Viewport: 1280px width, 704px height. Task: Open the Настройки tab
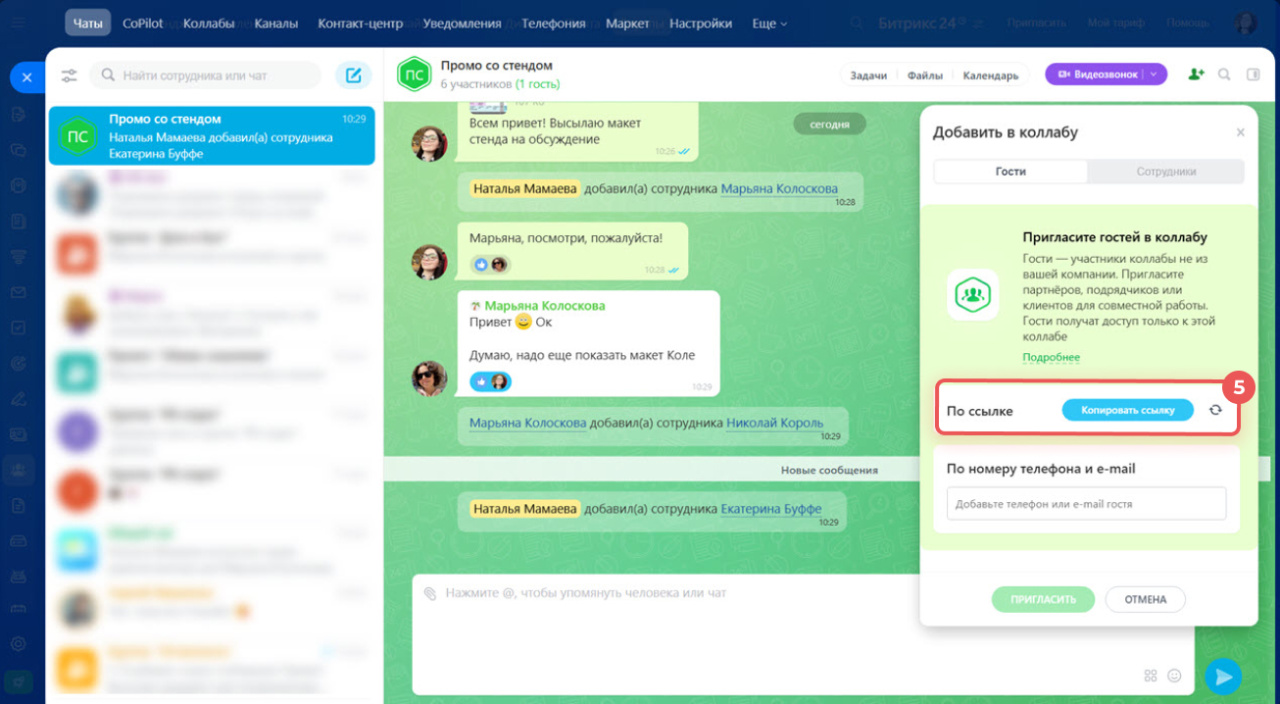click(701, 23)
